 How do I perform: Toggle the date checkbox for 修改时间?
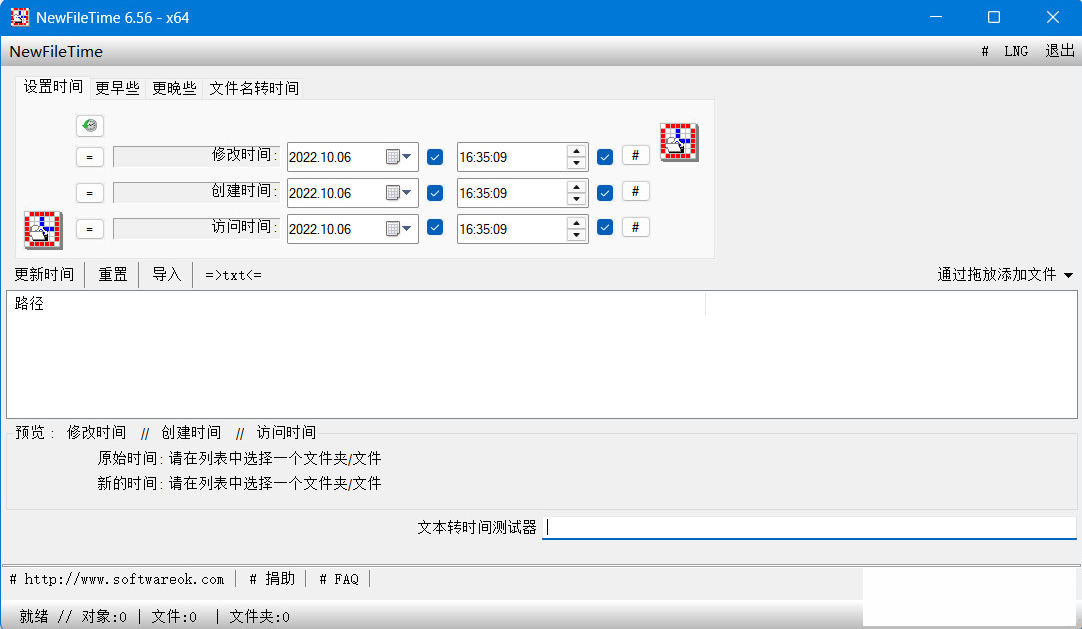(435, 157)
